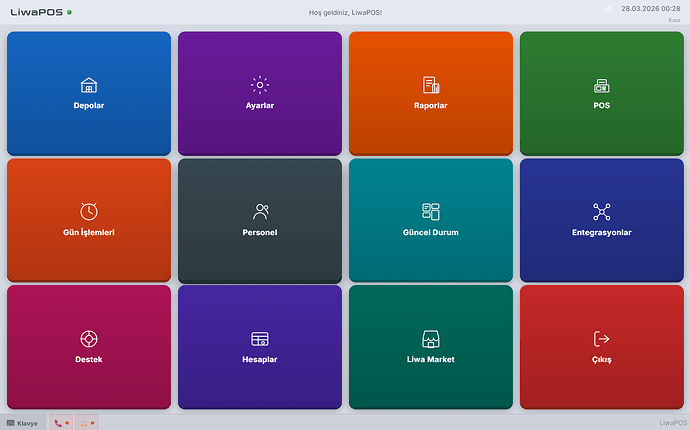Go to the Personel module
The image size is (690, 430).
coord(260,220)
